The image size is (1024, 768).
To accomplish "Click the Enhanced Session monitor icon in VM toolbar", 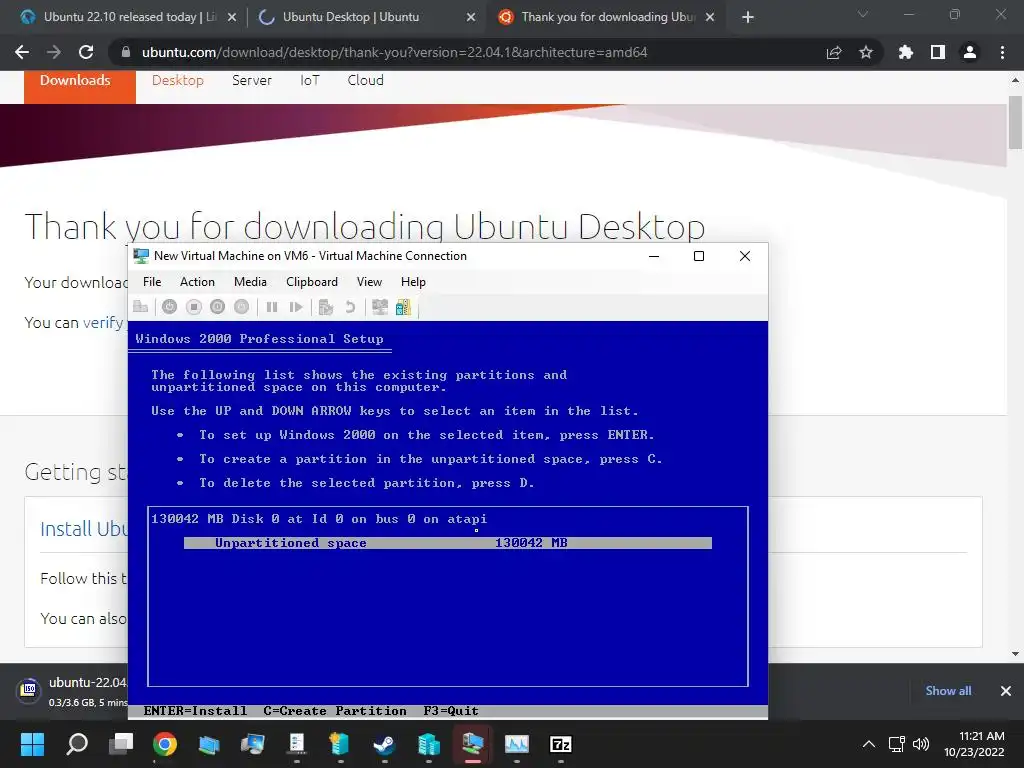I will 379,307.
